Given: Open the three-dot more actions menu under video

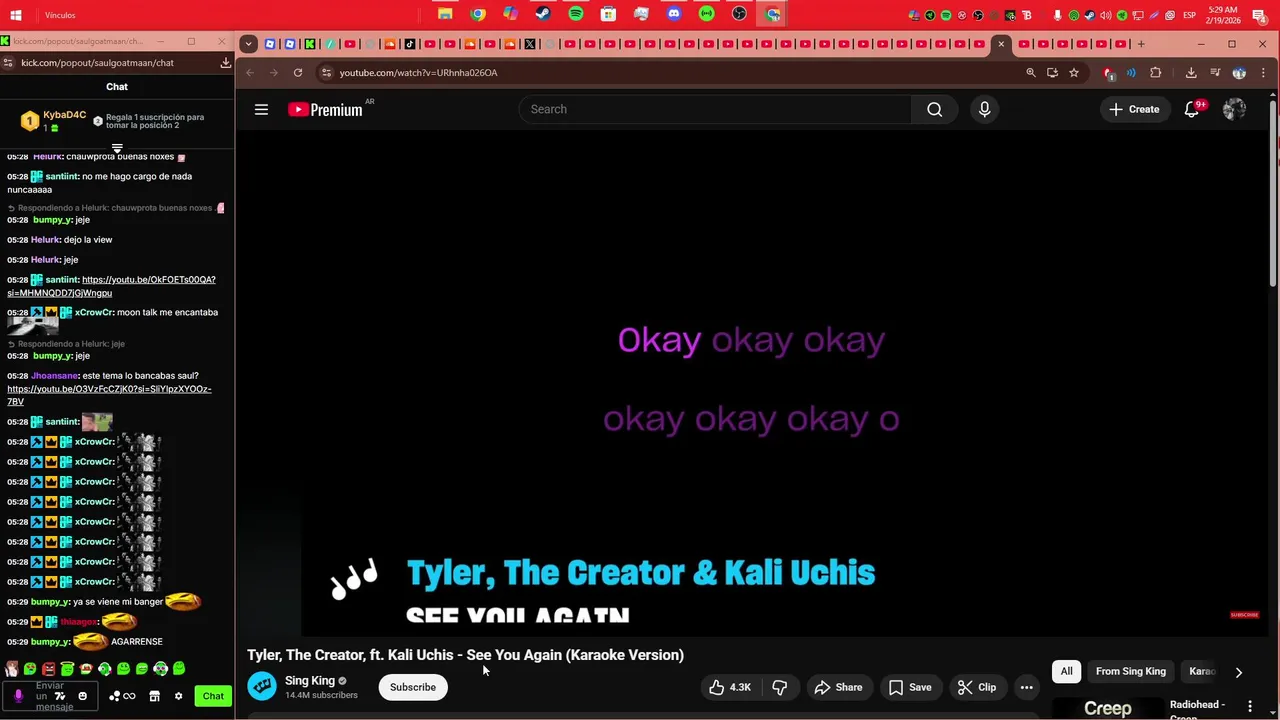Looking at the screenshot, I should coord(1026,687).
